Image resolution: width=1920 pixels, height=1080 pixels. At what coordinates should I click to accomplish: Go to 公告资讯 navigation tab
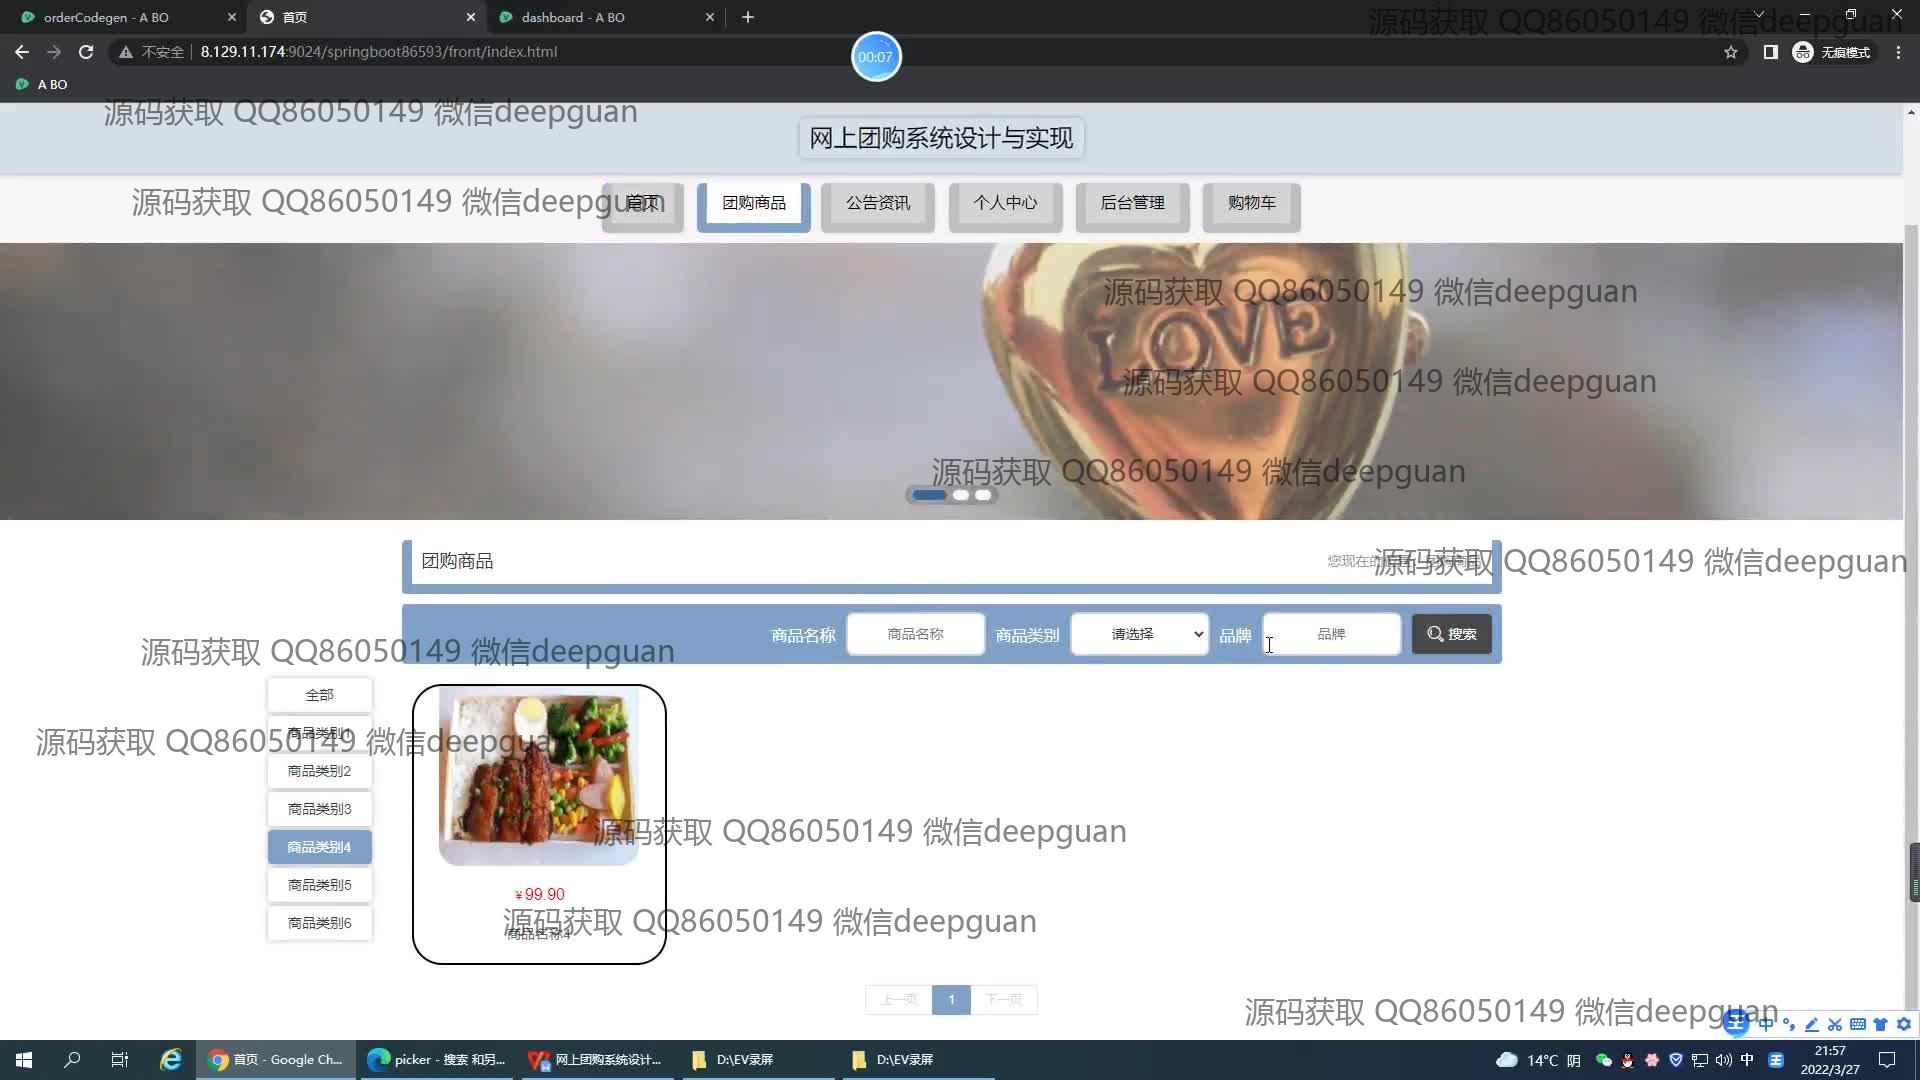(x=877, y=203)
